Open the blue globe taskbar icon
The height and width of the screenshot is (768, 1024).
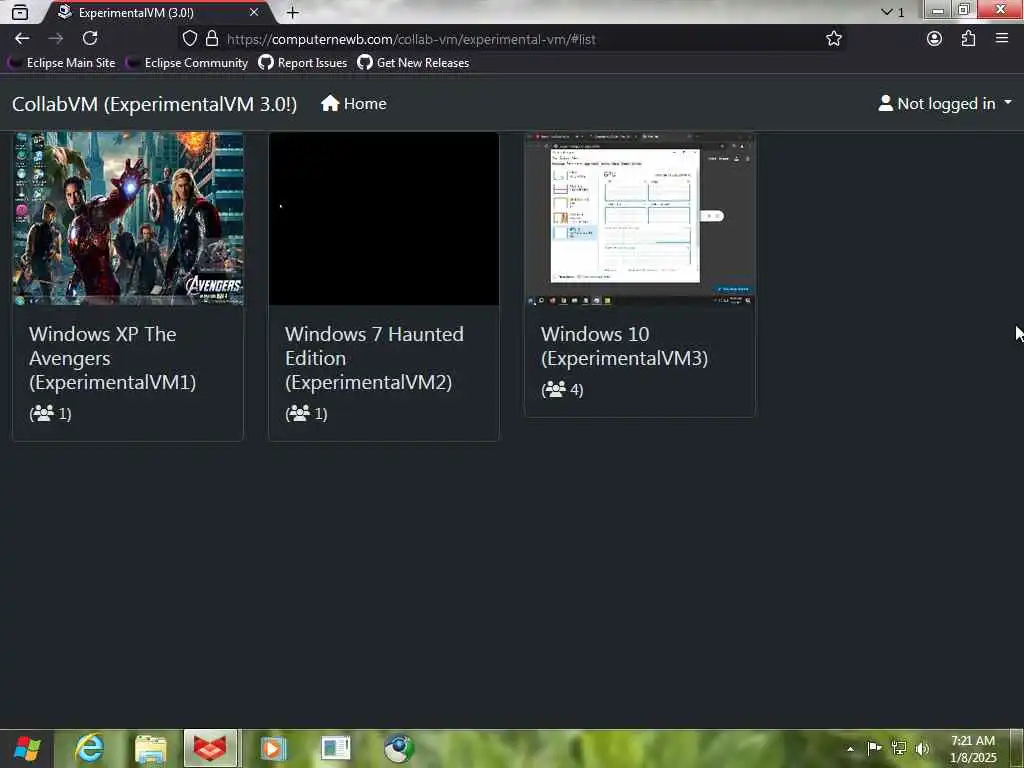(x=398, y=748)
